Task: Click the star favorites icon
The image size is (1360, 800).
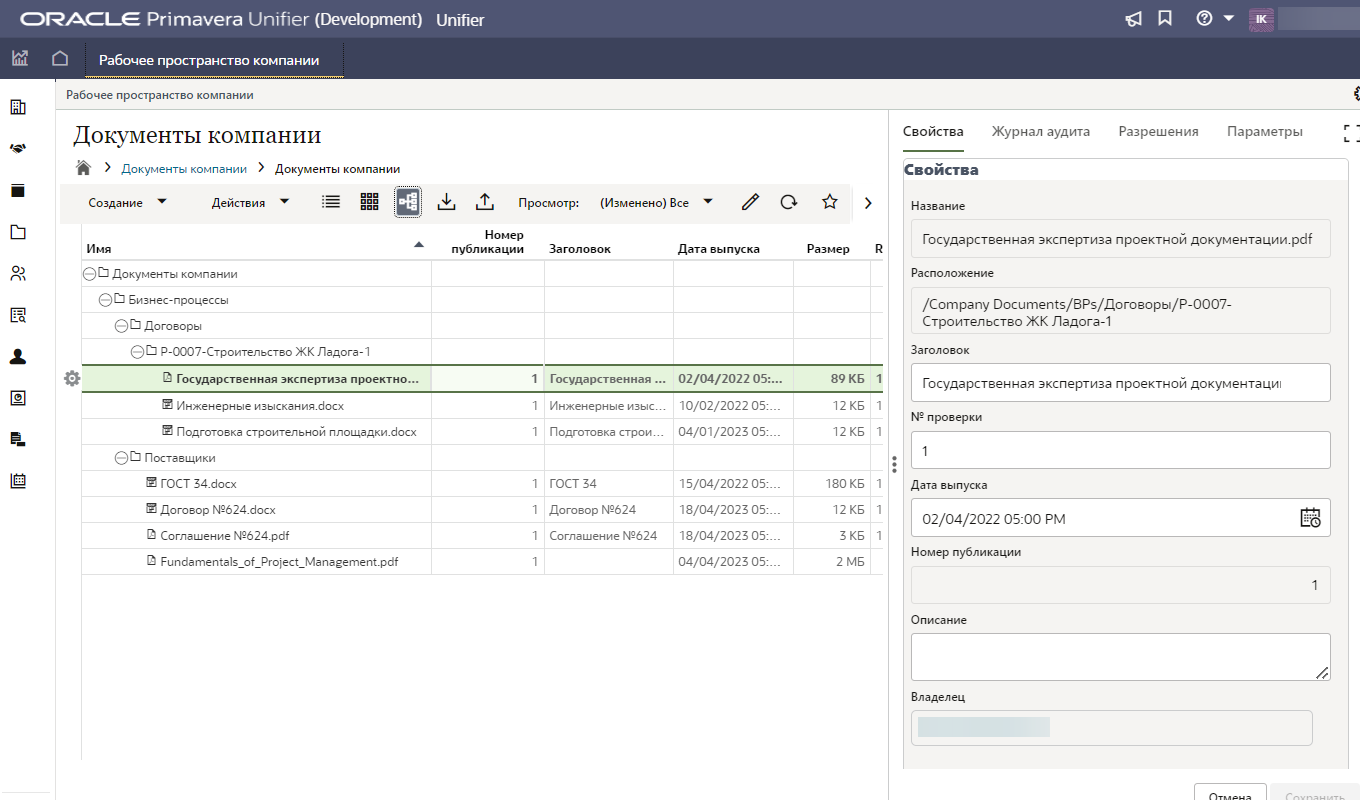Action: [x=829, y=202]
